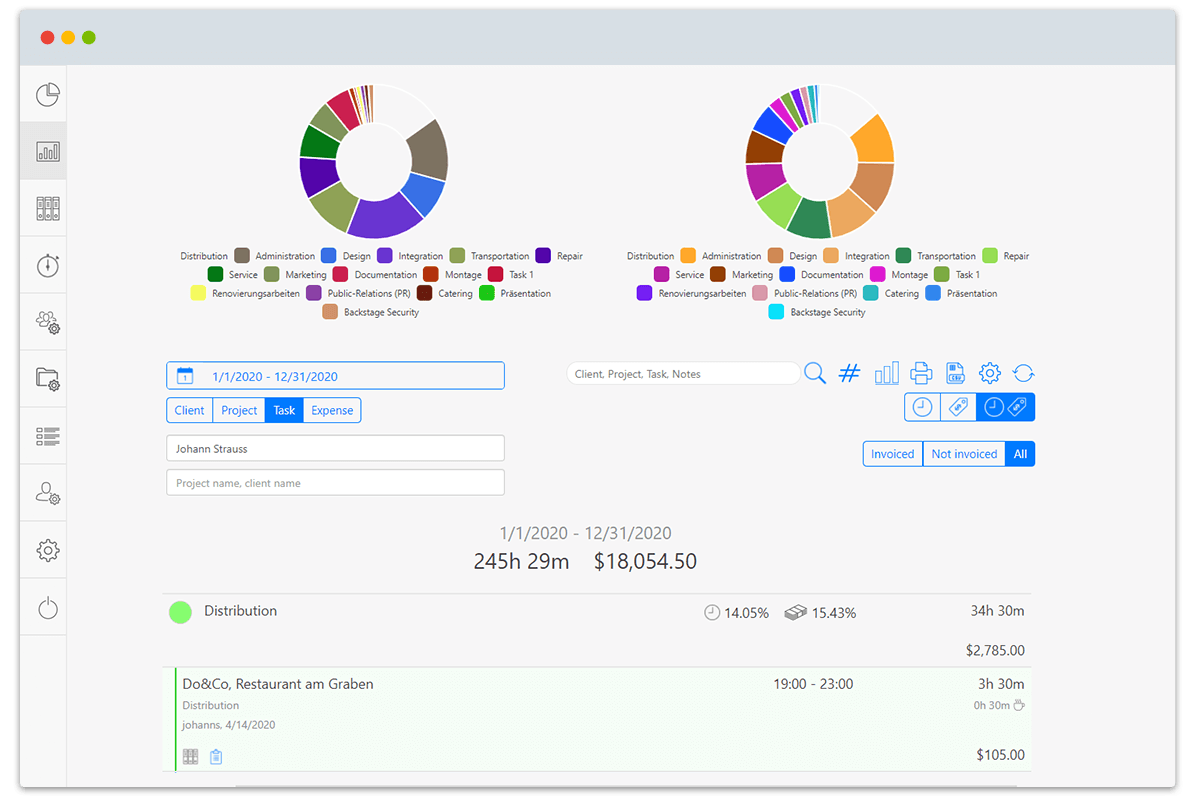This screenshot has width=1200, height=800.
Task: Click the 3h 30m entry duration
Action: pos(1001,684)
